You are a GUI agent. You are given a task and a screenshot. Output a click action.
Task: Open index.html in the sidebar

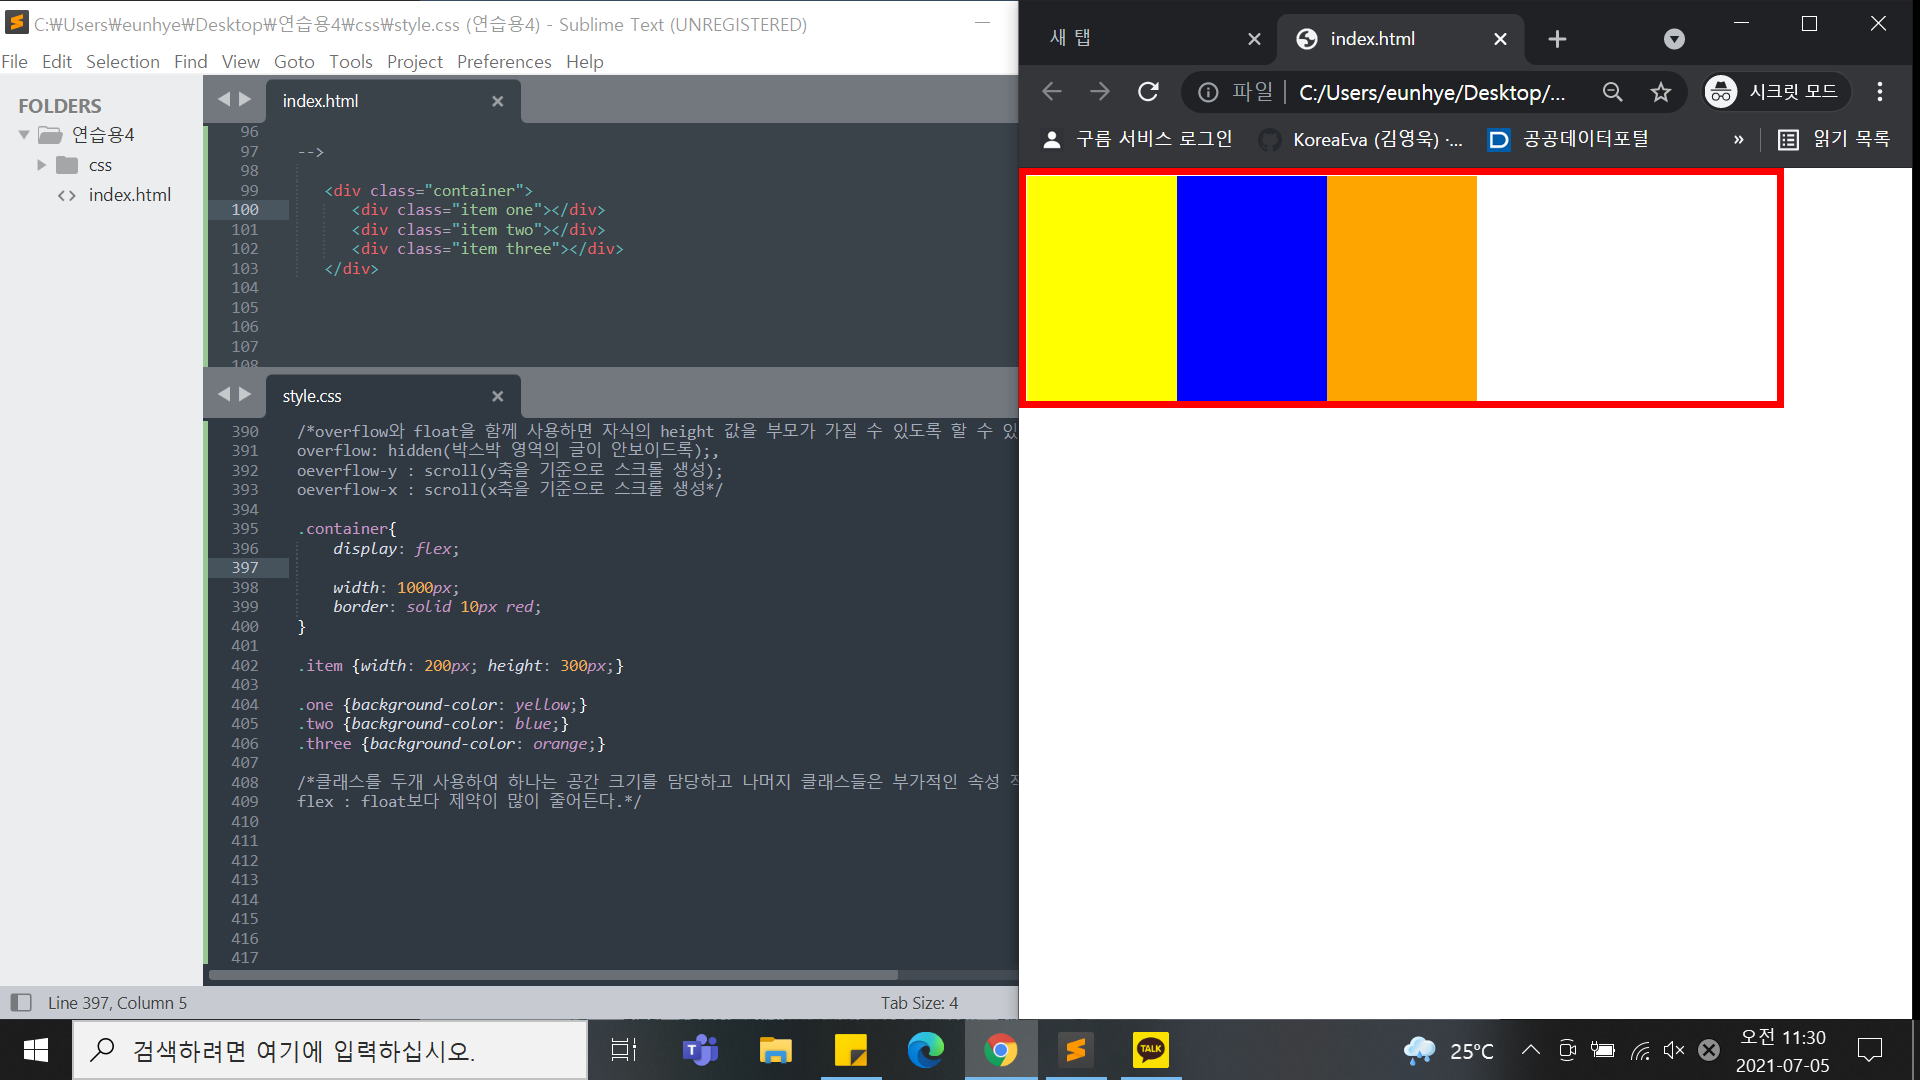coord(129,195)
